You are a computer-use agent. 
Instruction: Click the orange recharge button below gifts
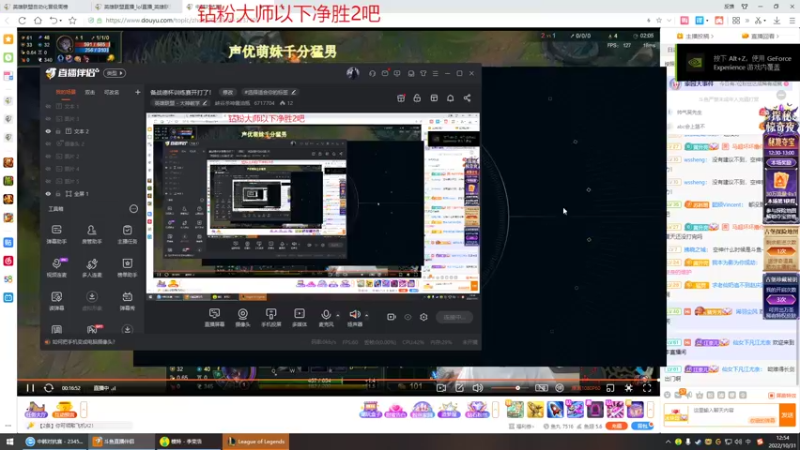point(616,426)
